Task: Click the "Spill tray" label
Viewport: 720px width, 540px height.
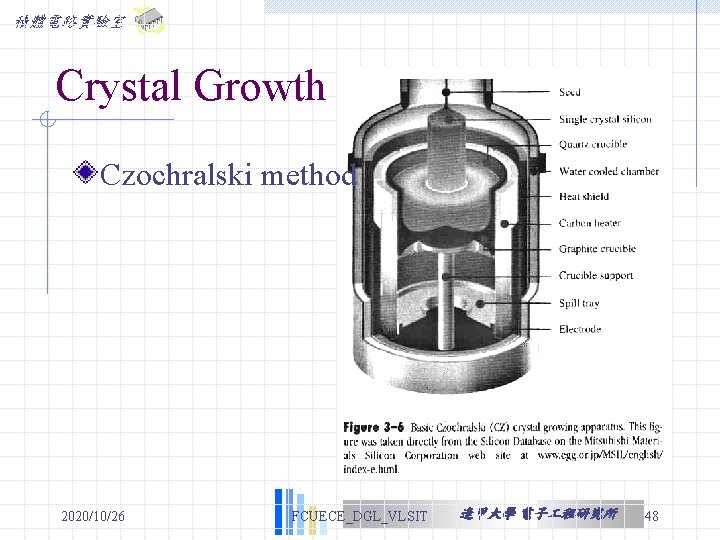Action: pos(579,303)
